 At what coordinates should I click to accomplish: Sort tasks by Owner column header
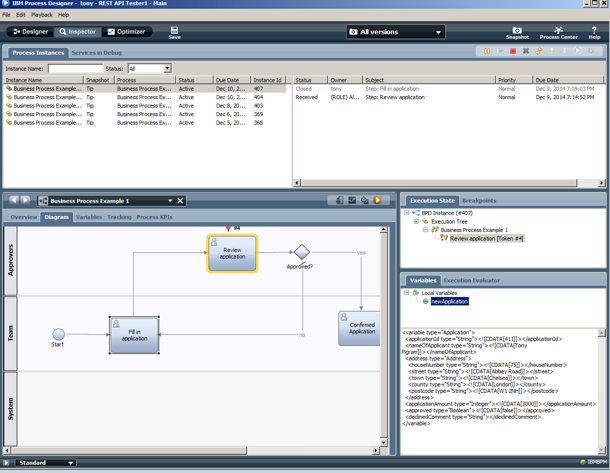coord(345,80)
